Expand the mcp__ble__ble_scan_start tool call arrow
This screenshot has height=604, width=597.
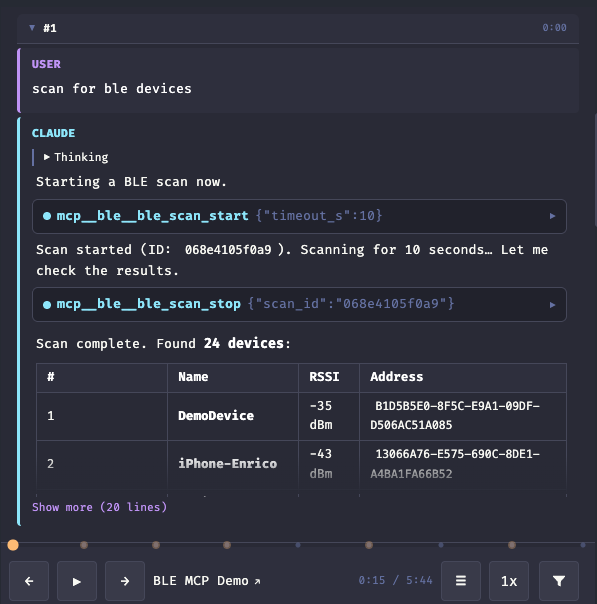pyautogui.click(x=552, y=216)
